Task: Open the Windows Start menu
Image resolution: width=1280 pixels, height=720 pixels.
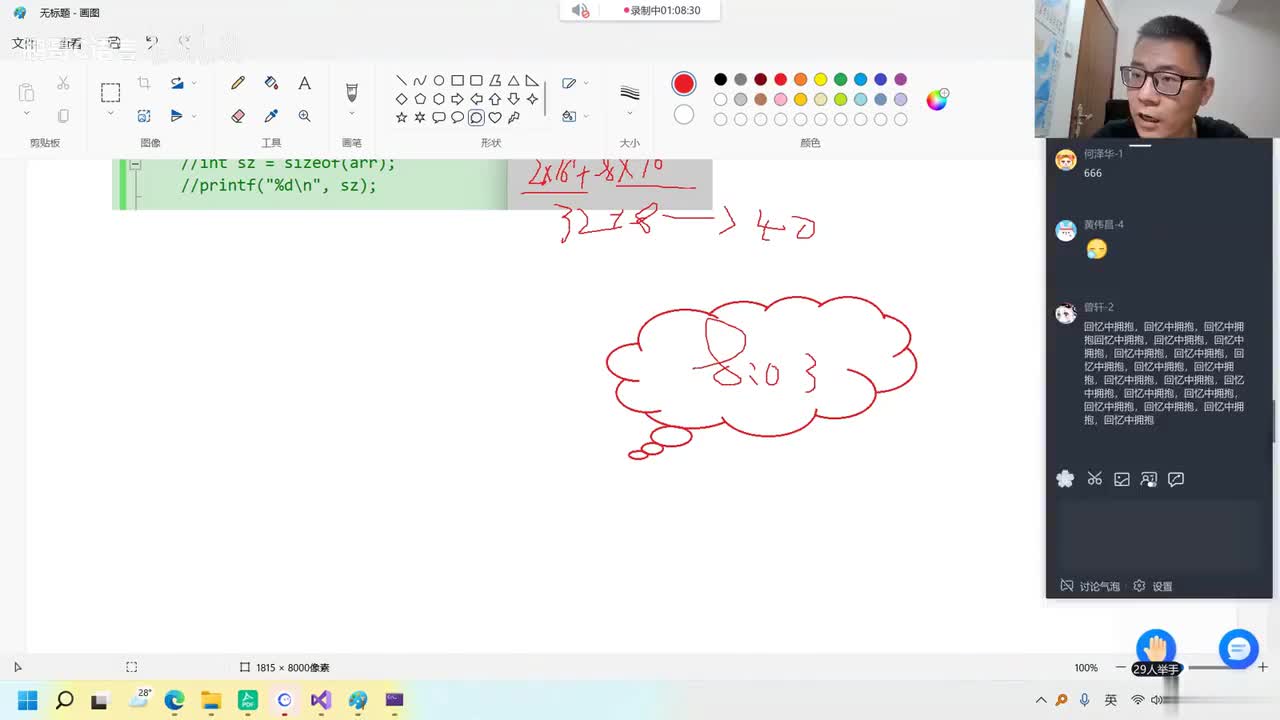Action: tap(27, 700)
